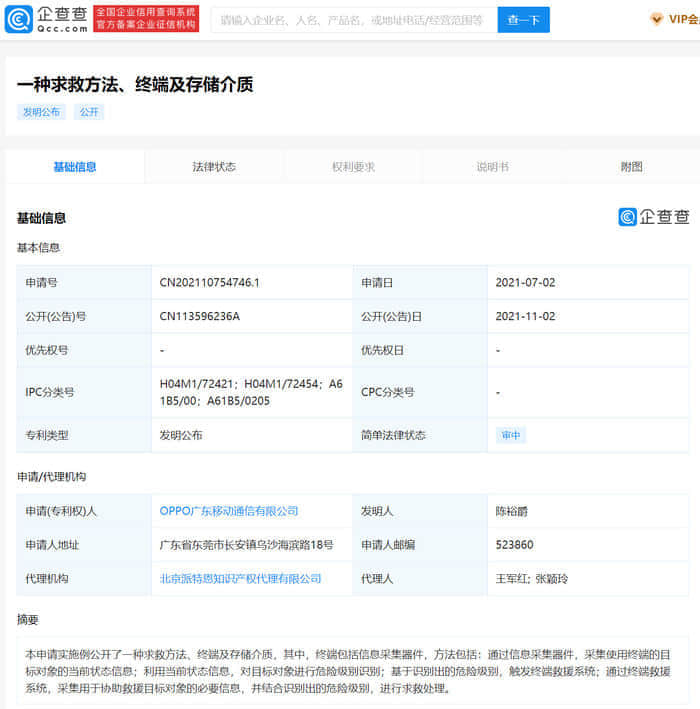700x709 pixels.
Task: Open the 北京派特恩知识产权代理有限公司 agency link
Action: coord(241,578)
